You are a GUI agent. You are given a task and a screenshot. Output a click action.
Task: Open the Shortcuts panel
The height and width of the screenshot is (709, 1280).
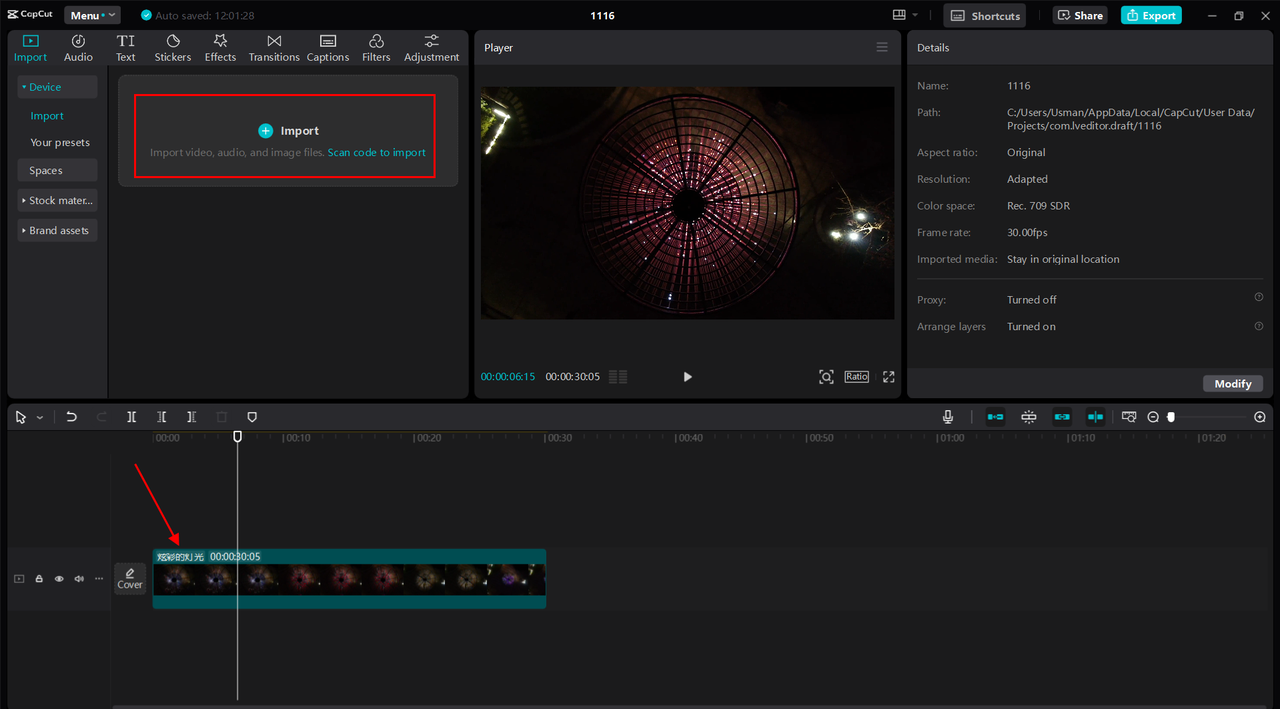985,15
